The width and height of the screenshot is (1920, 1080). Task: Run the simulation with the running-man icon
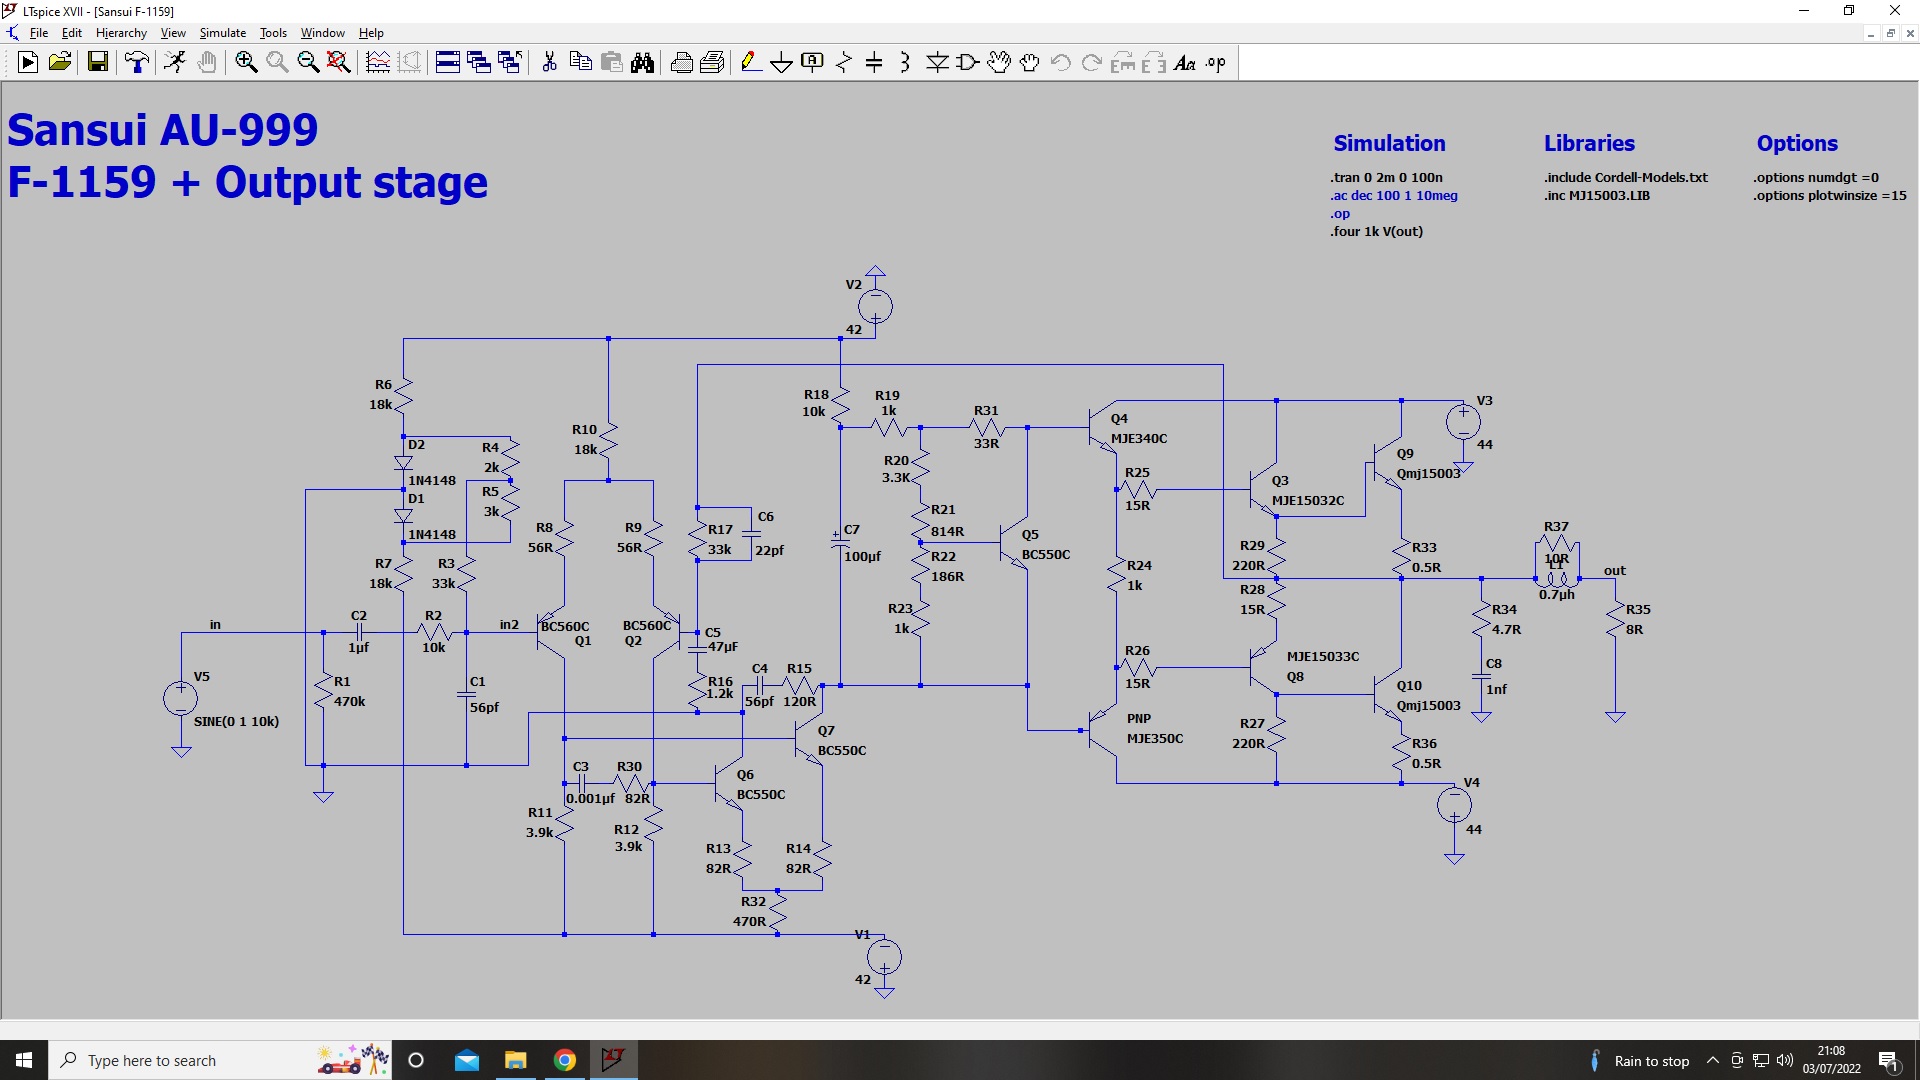[x=175, y=63]
